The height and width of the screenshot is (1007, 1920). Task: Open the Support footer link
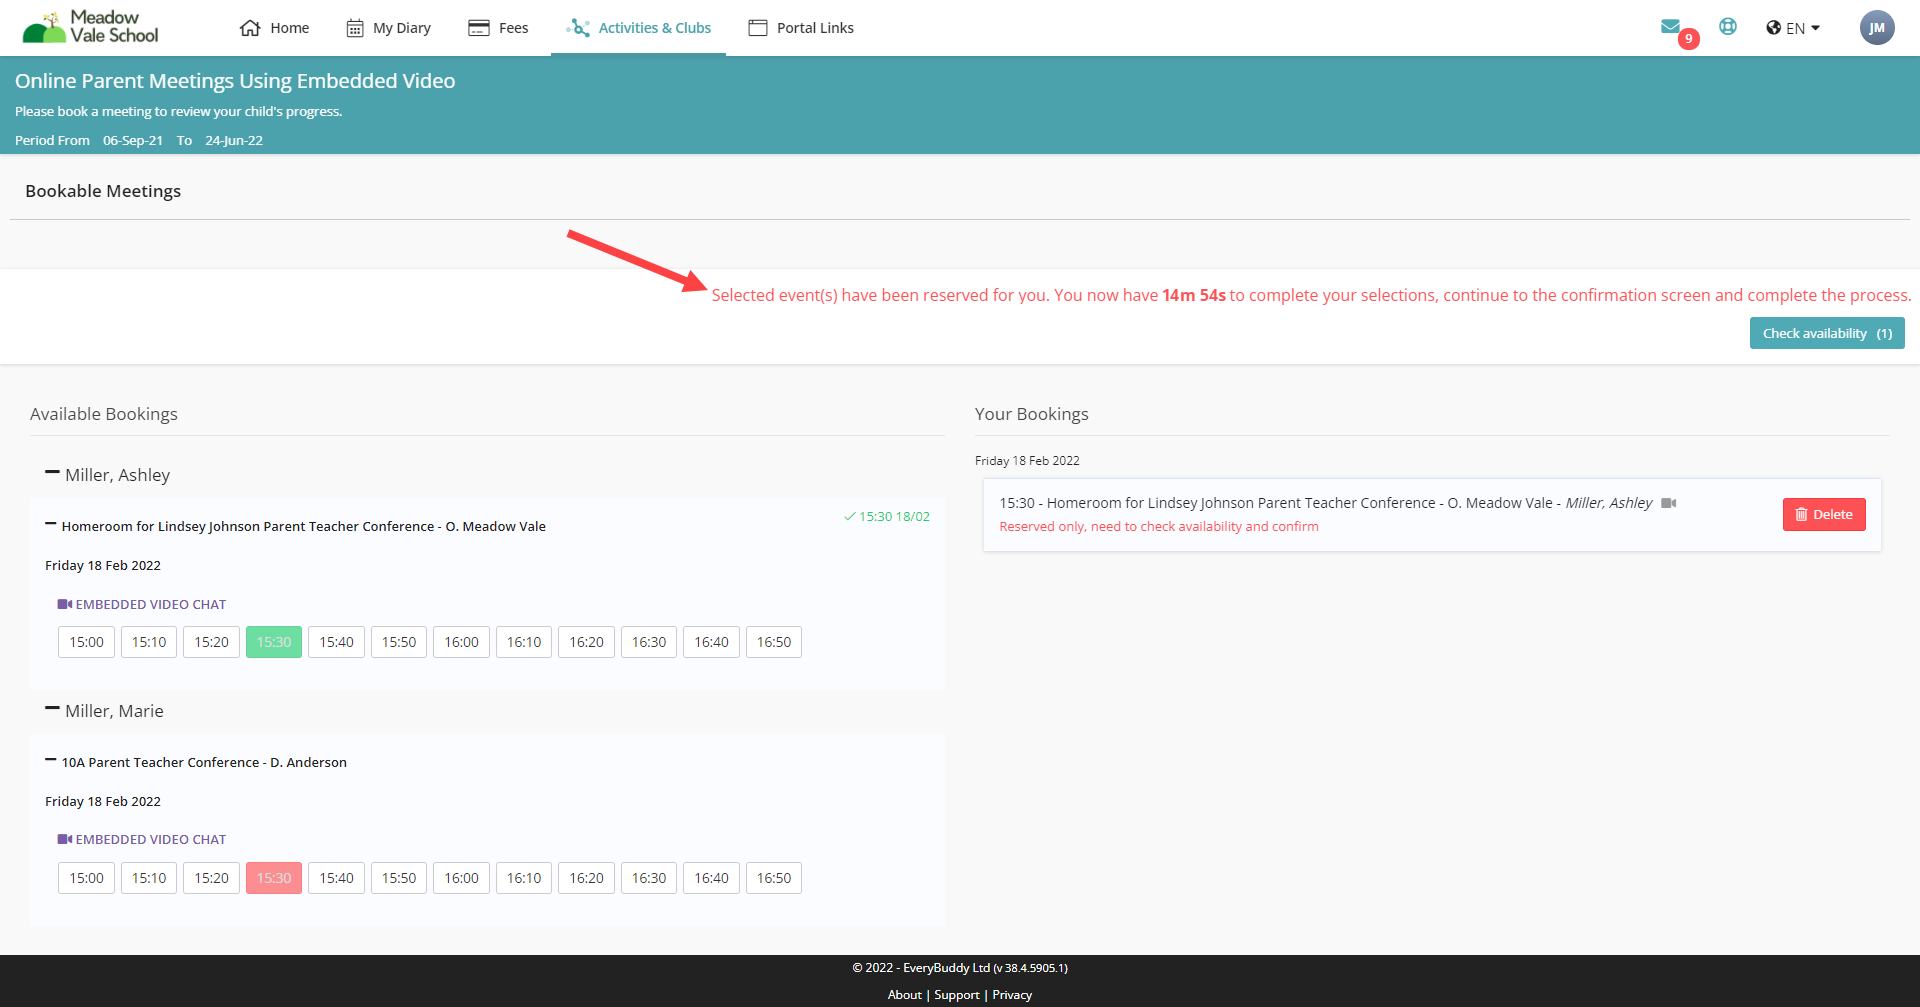click(956, 994)
